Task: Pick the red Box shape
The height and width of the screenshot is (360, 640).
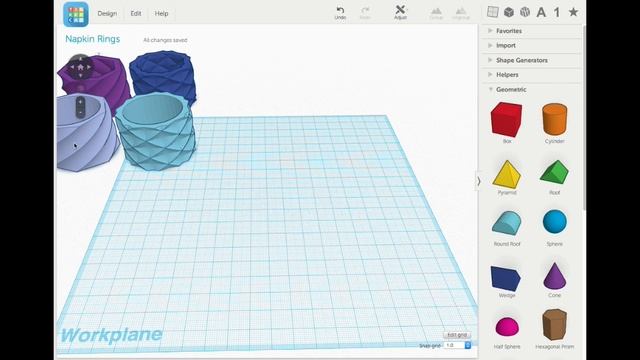Action: [x=506, y=120]
